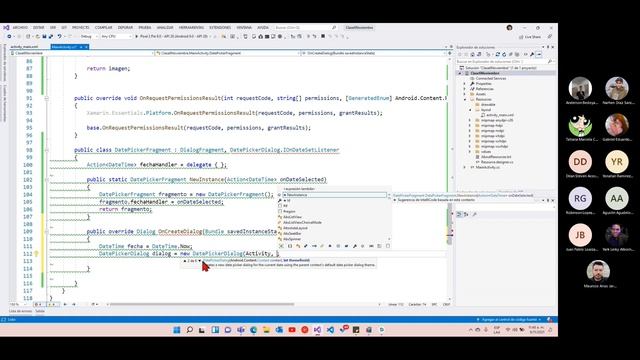Open the DEPURAR menu
640x360 pixels.
(x=125, y=27)
